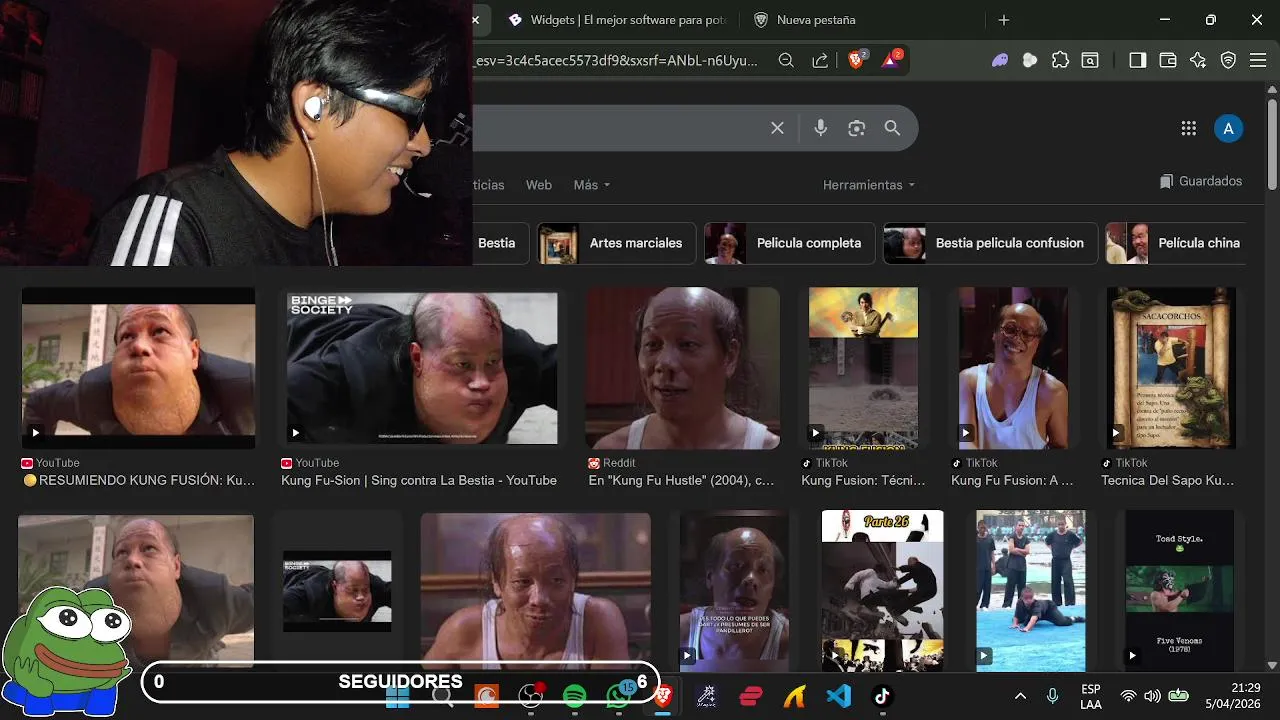This screenshot has height=720, width=1280.
Task: Open the Sacacorchos Tecnica Del Sapo thumbnail
Action: [x=1171, y=368]
